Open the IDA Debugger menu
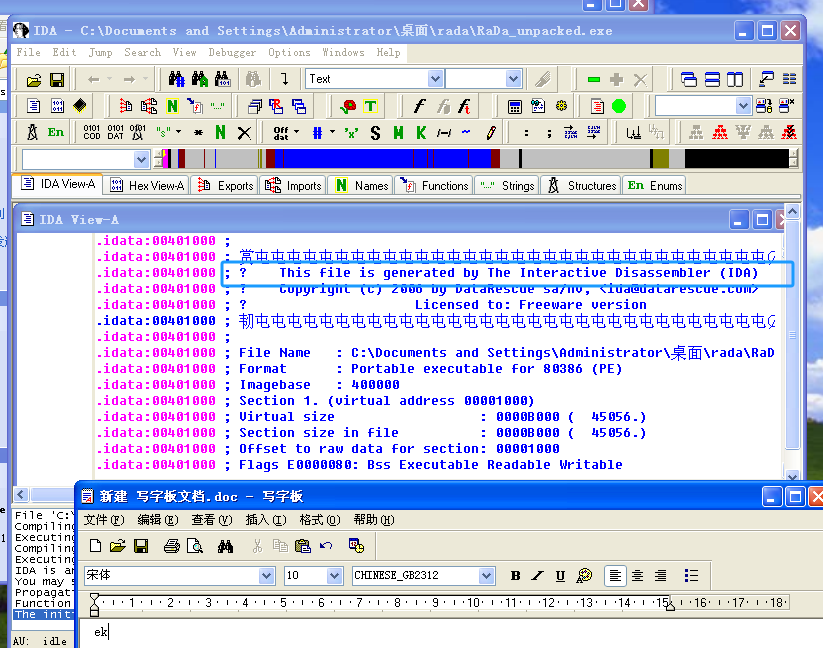Screen dimensions: 823x648 232,52
